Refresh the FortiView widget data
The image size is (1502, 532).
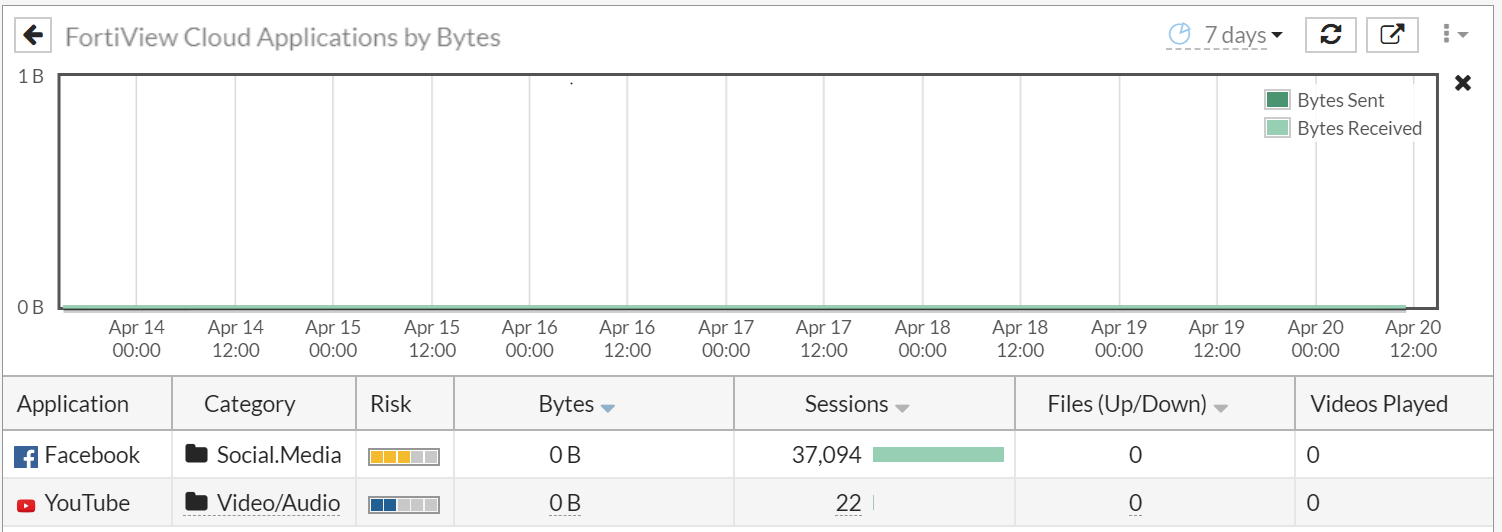click(x=1330, y=35)
